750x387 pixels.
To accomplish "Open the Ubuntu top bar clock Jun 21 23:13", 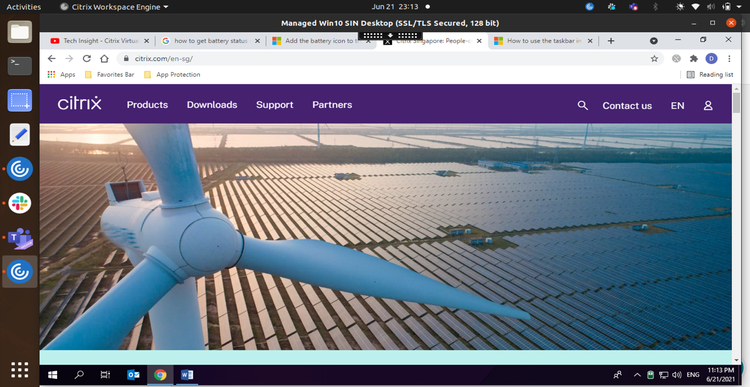I will (395, 7).
